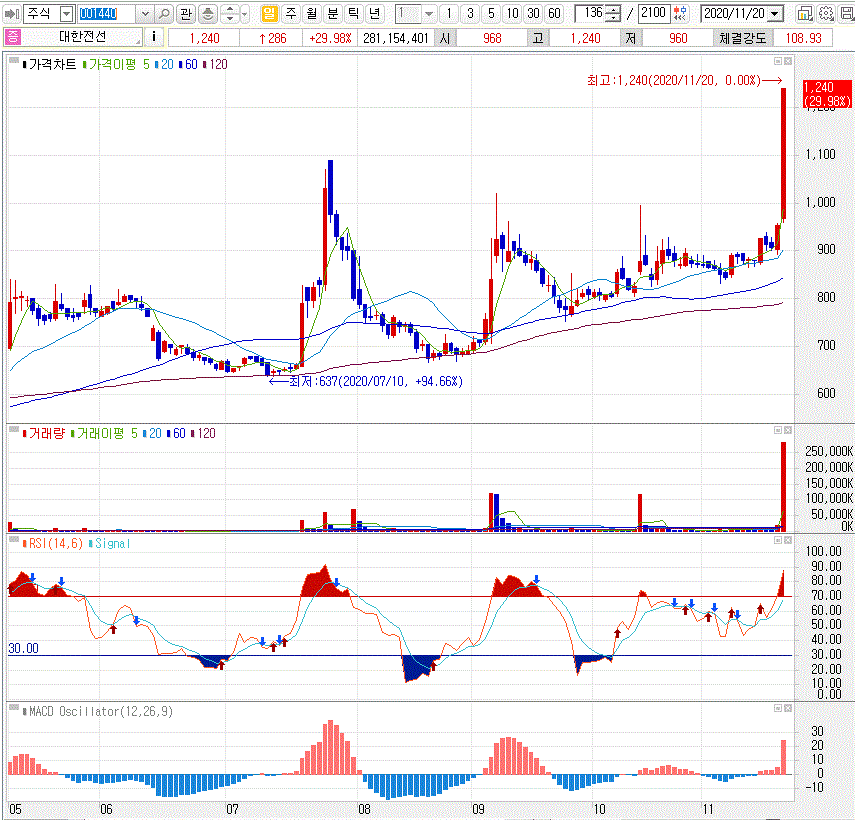Click the +29.98% change rate cell
855x820 pixels.
click(330, 38)
